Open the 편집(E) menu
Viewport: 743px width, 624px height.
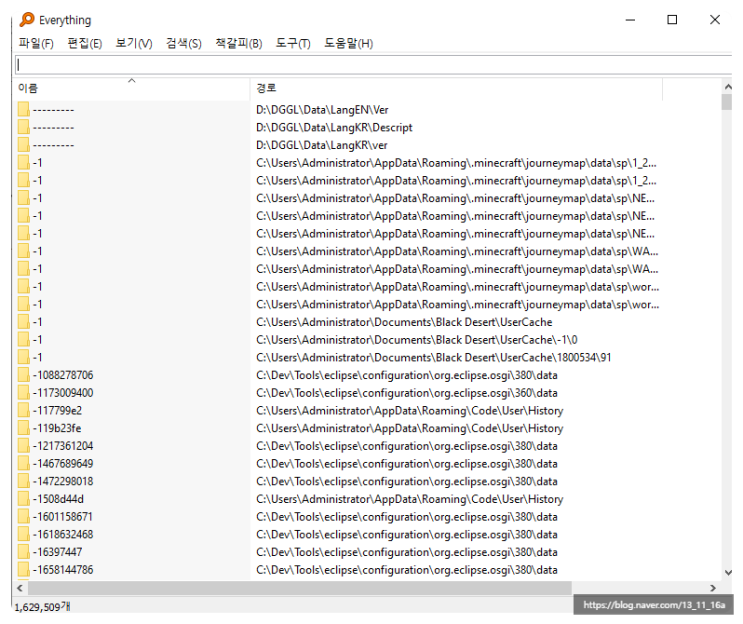click(85, 44)
